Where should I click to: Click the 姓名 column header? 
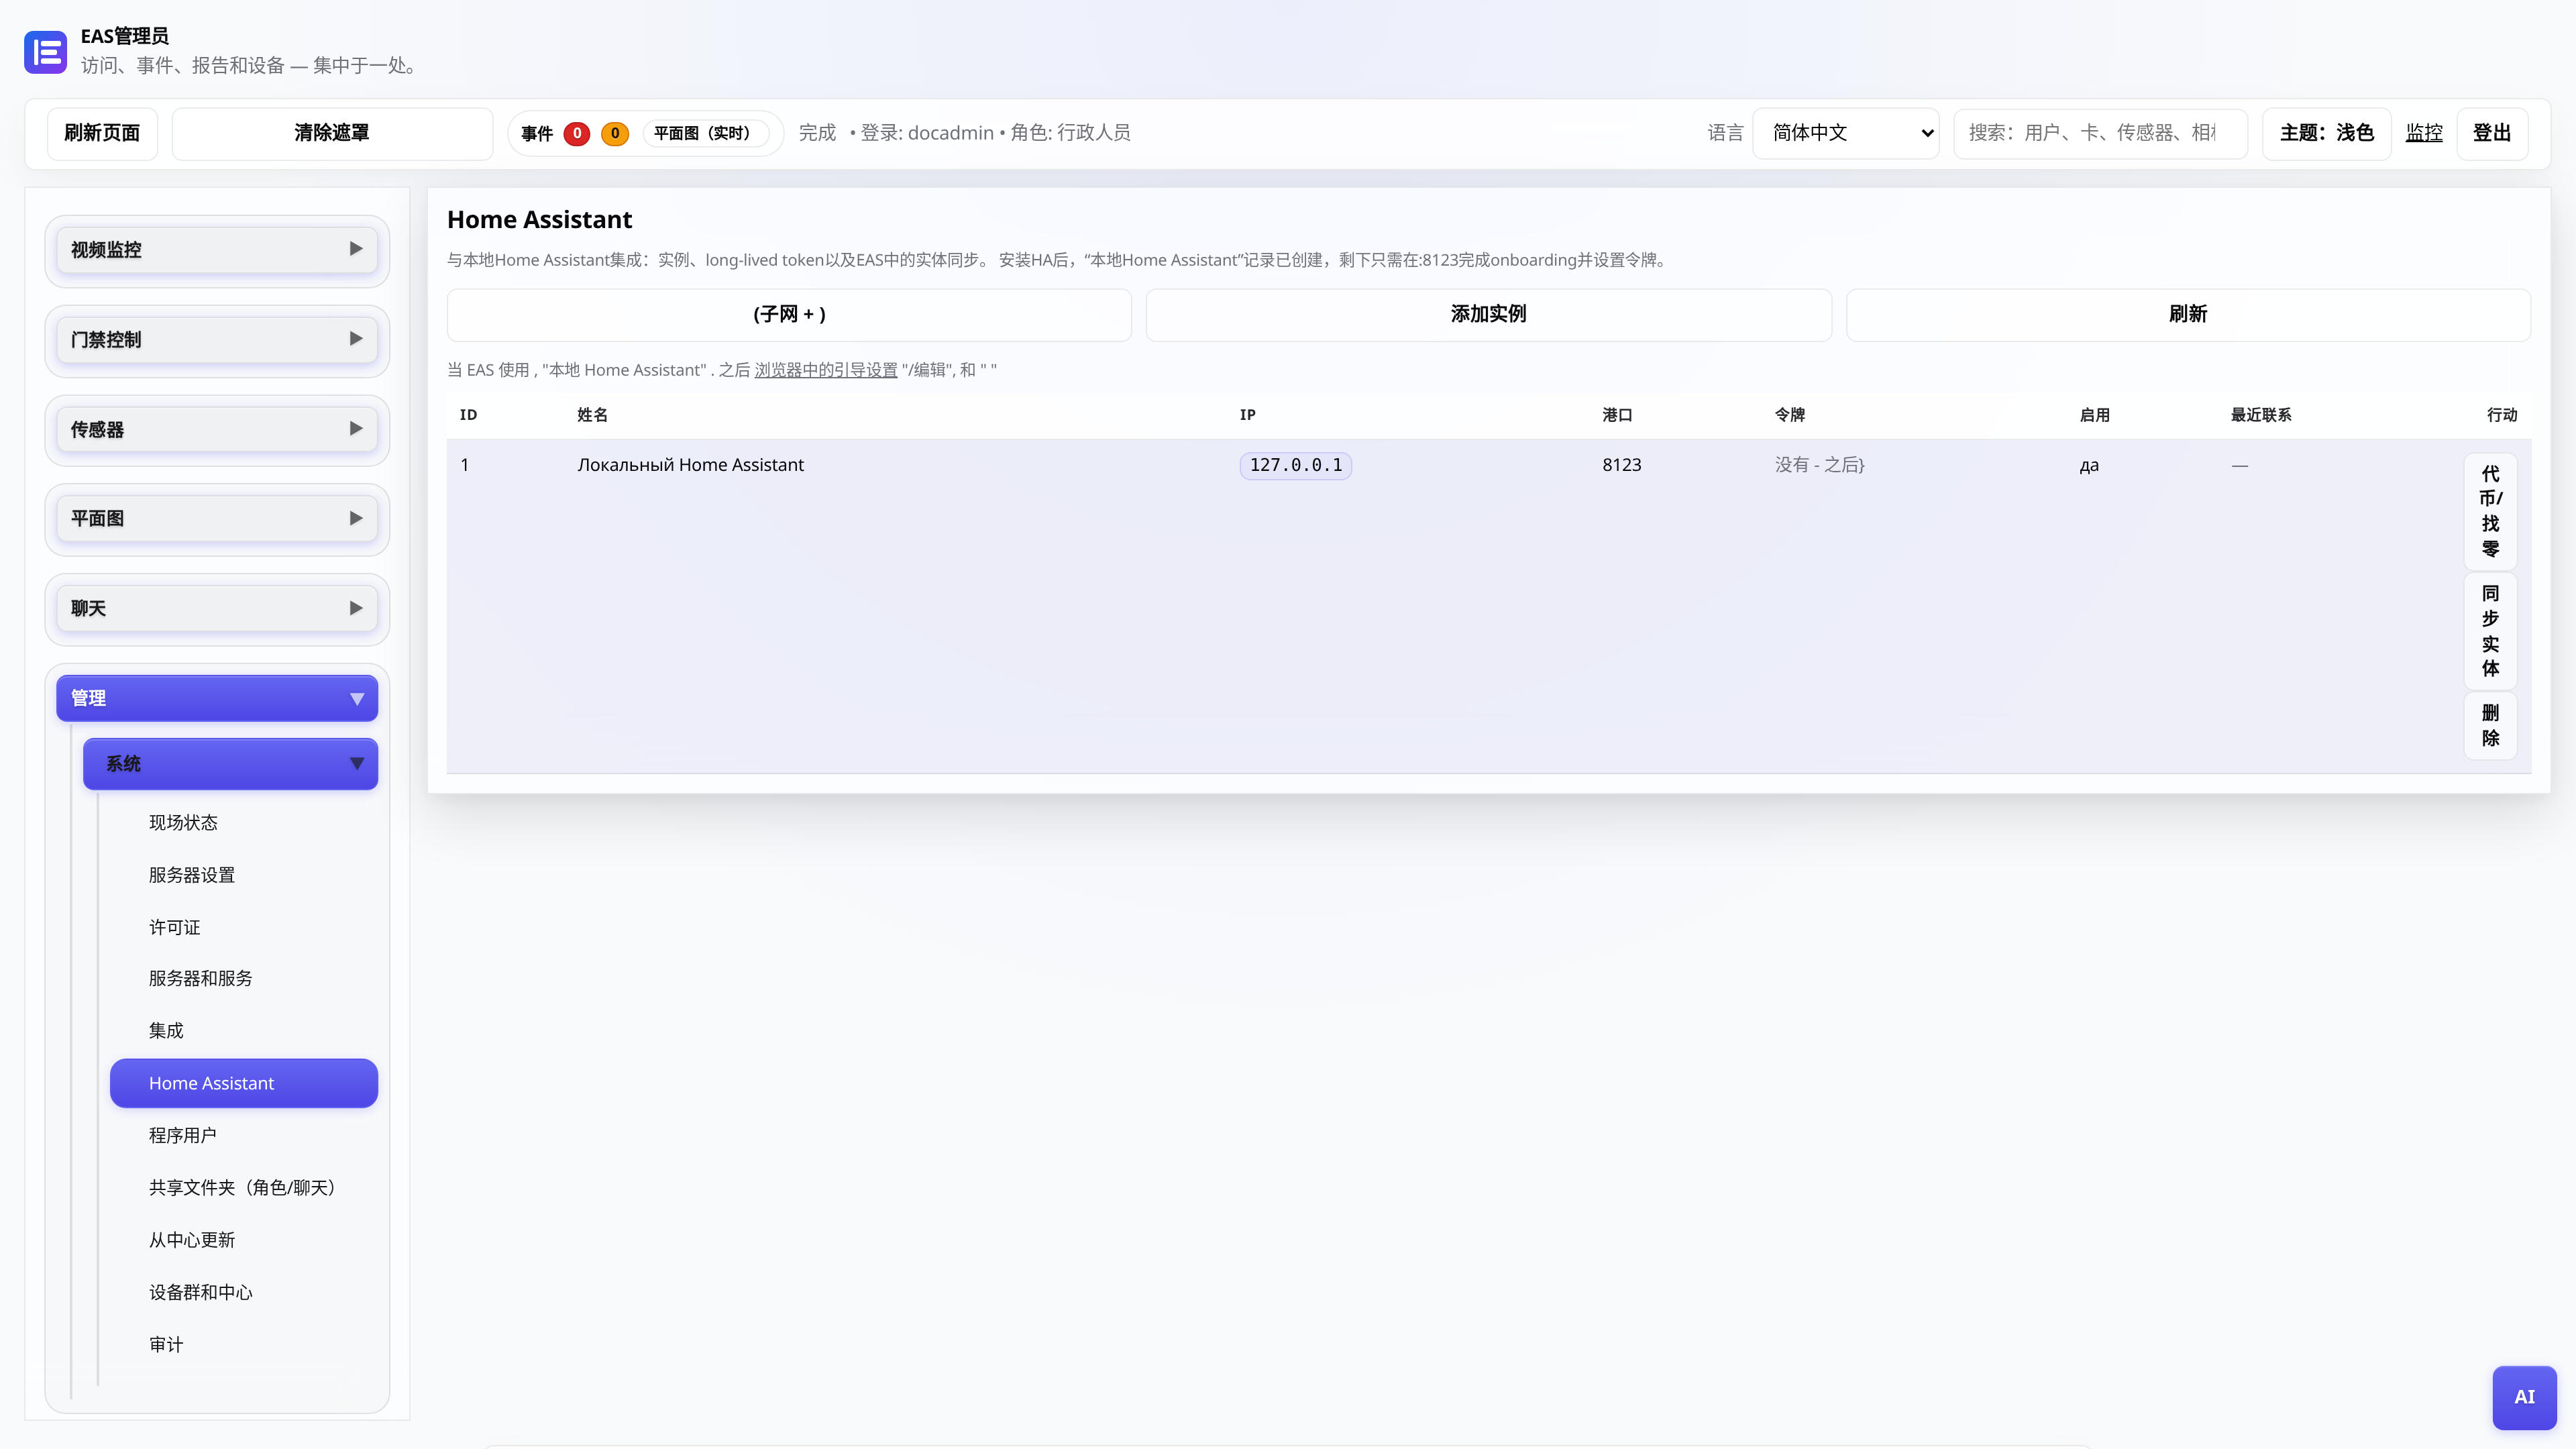click(x=592, y=415)
